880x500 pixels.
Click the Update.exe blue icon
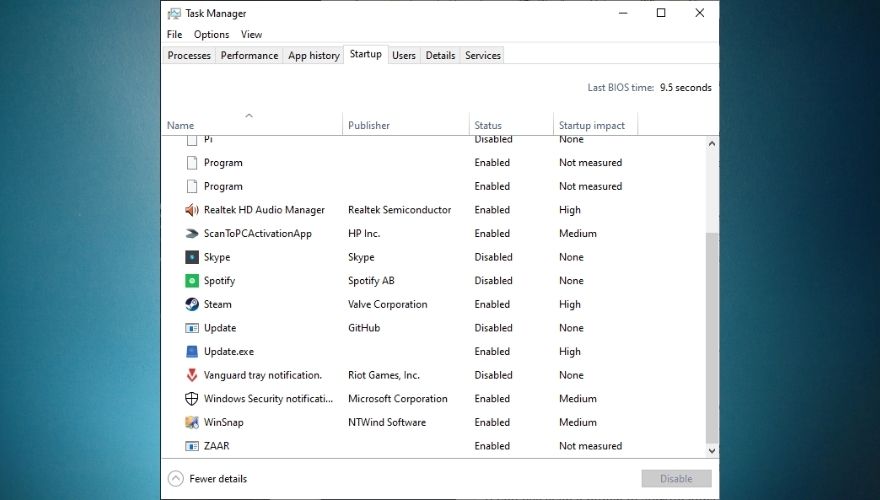pos(191,351)
